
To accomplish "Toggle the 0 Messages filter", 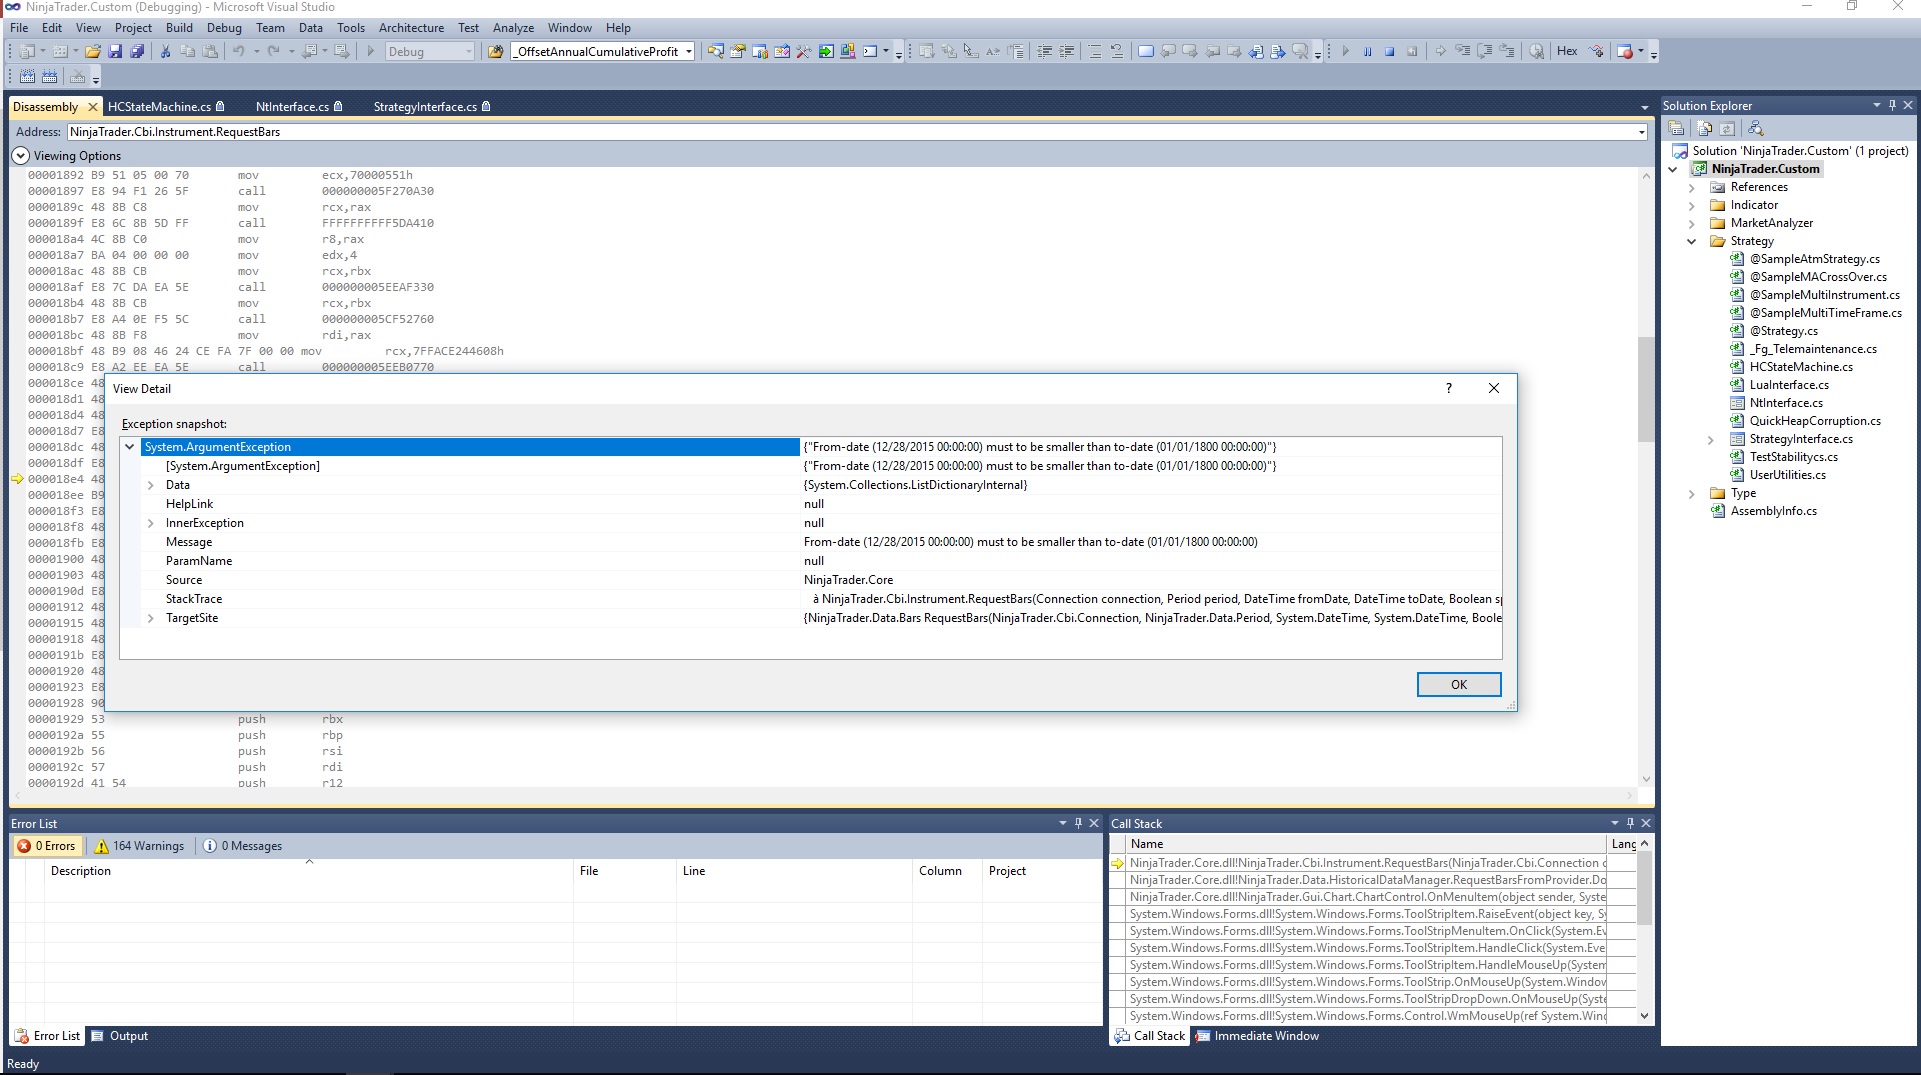I will click(x=243, y=846).
